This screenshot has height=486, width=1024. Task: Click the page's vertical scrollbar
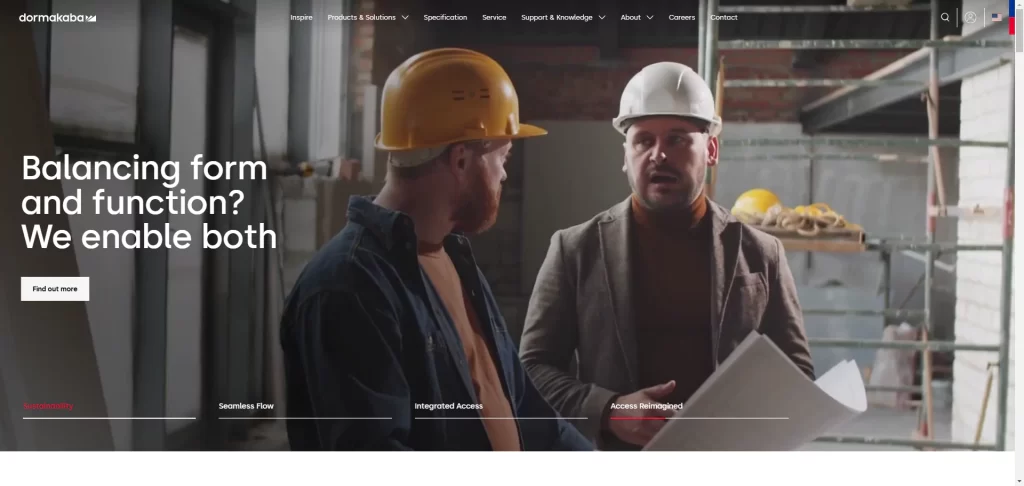(1019, 243)
